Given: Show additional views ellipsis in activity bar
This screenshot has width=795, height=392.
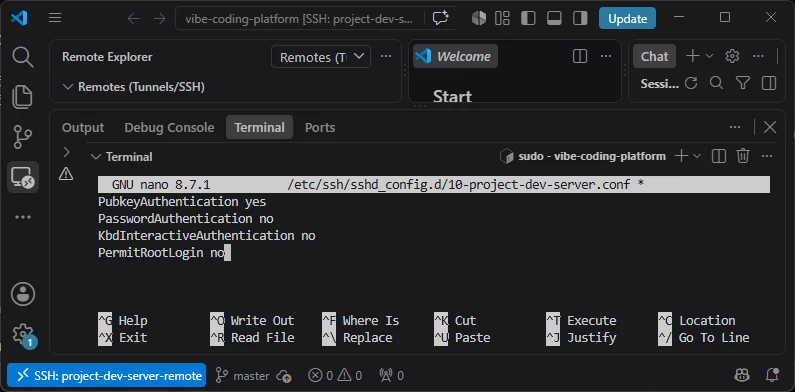Looking at the screenshot, I should coord(23,217).
